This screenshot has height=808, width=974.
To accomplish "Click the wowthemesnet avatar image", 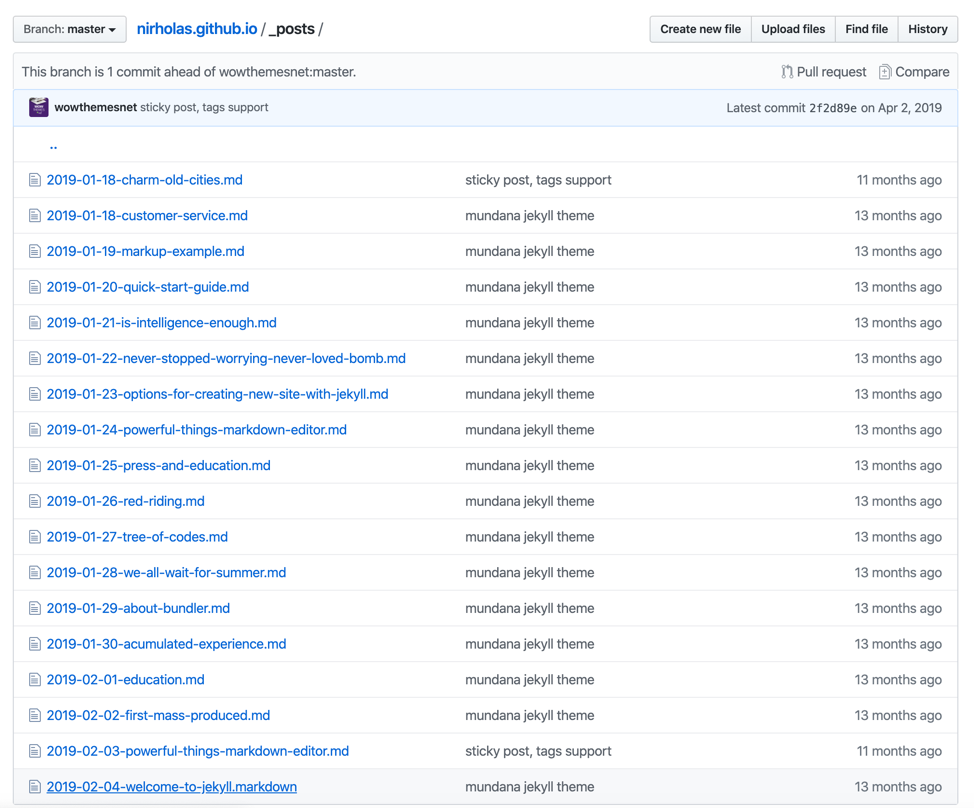I will 39,107.
